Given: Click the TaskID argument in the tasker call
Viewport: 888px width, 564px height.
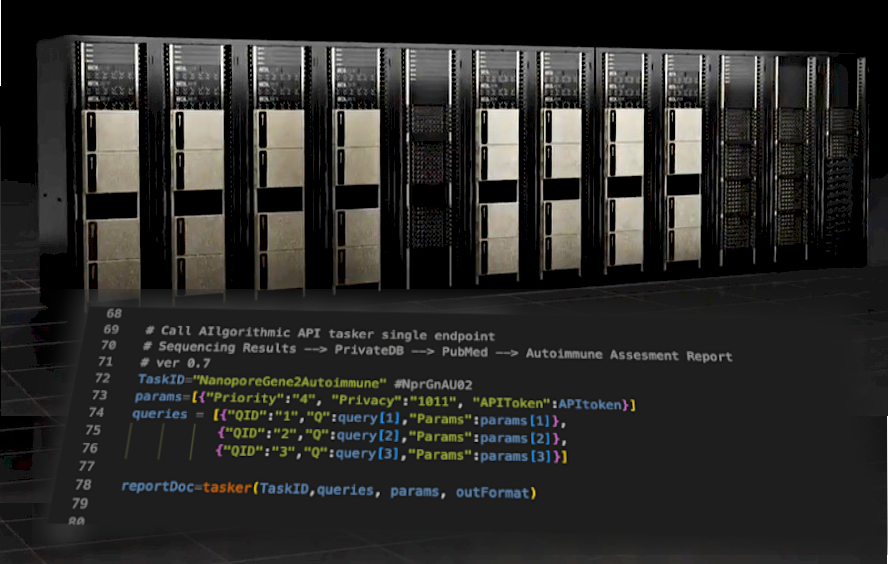Looking at the screenshot, I should tap(284, 489).
